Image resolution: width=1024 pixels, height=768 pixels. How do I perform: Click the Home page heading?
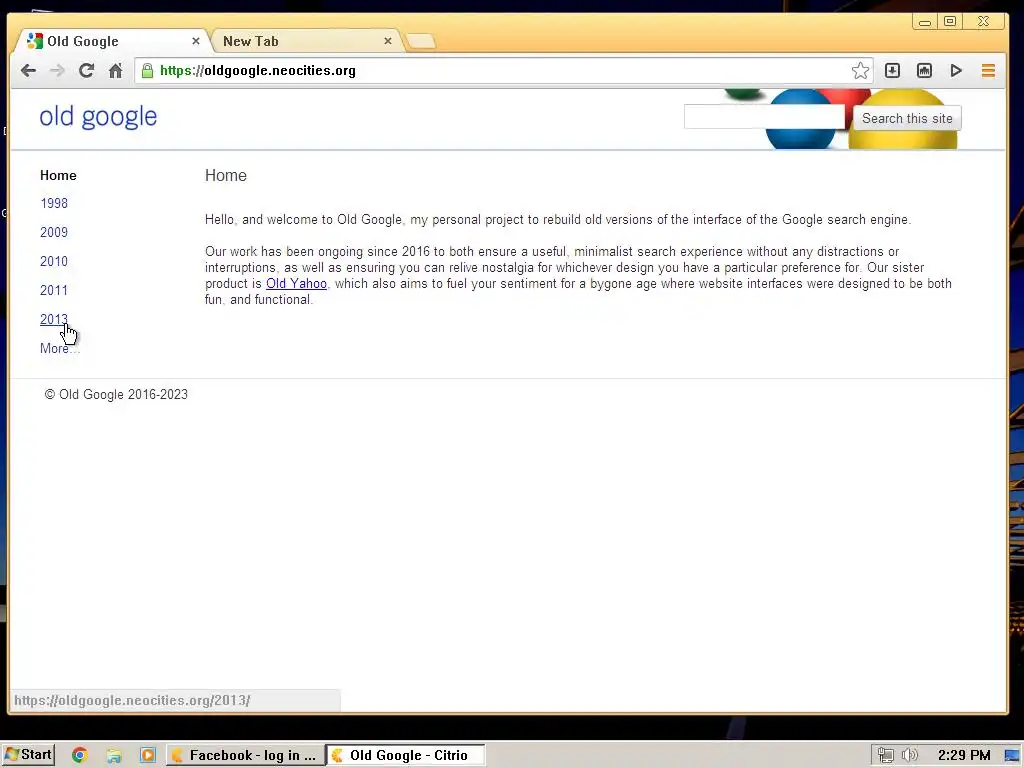point(225,175)
